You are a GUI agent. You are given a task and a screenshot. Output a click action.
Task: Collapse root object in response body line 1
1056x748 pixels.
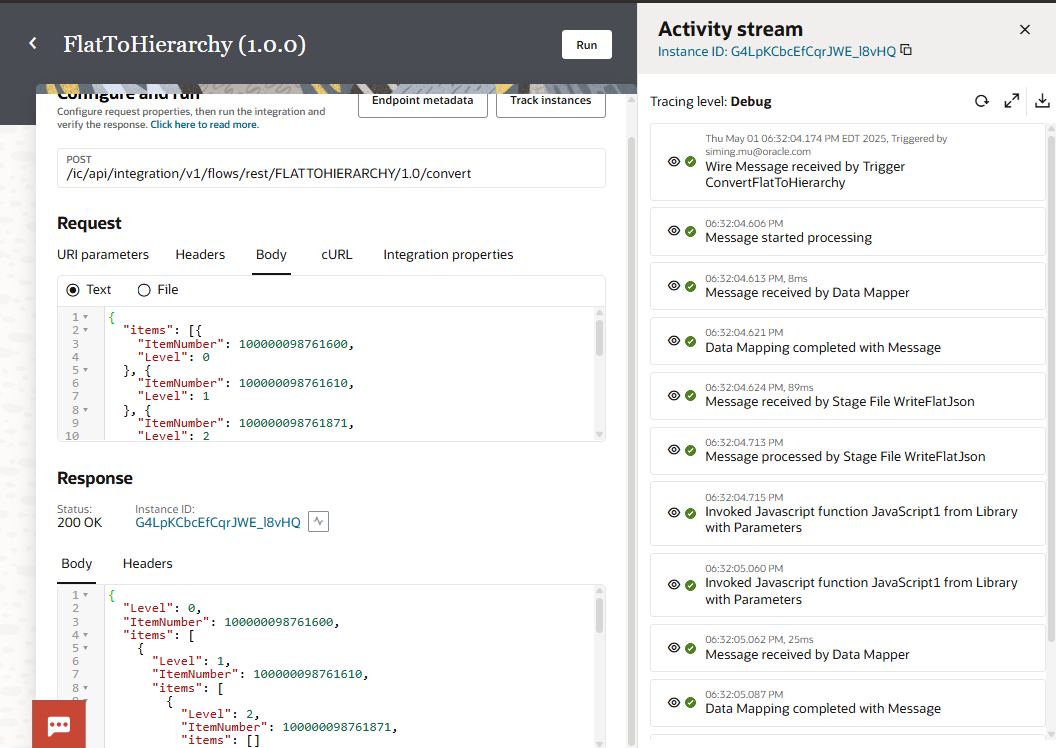click(86, 596)
